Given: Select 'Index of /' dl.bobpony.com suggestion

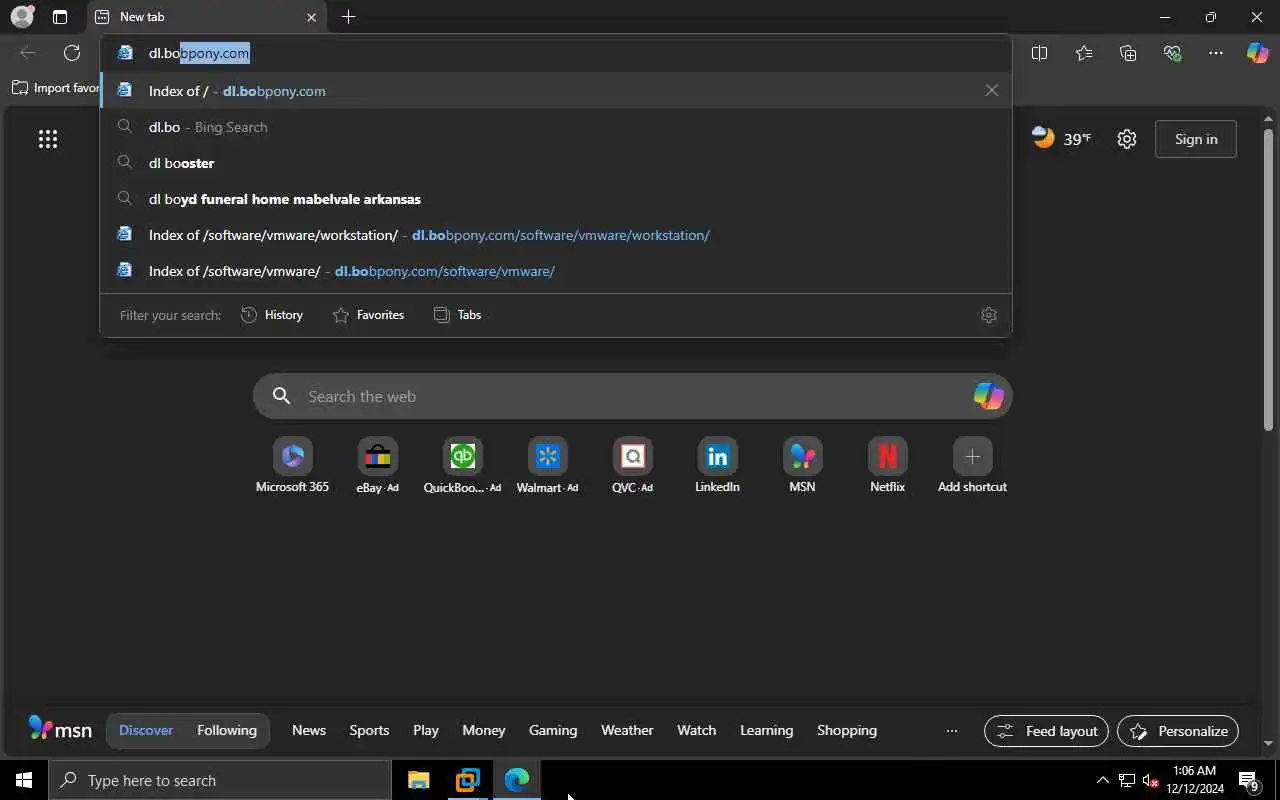Looking at the screenshot, I should pos(555,91).
